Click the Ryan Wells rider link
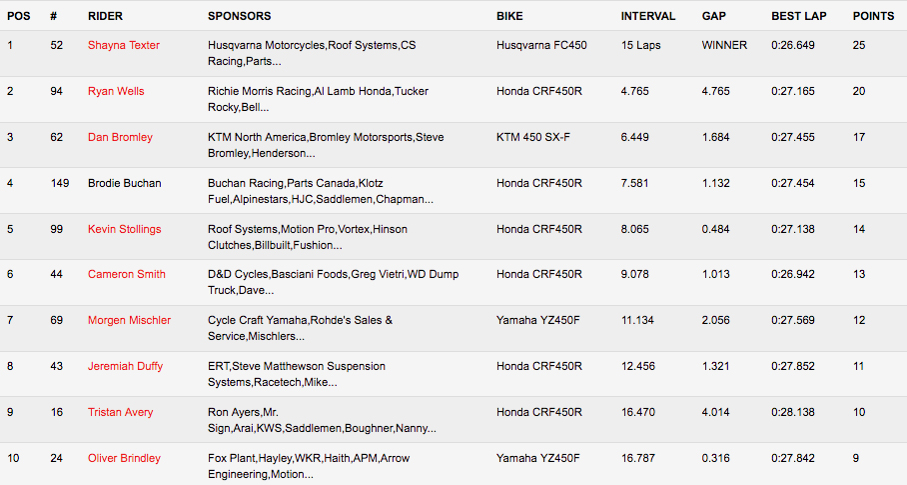The image size is (907, 485). [116, 91]
